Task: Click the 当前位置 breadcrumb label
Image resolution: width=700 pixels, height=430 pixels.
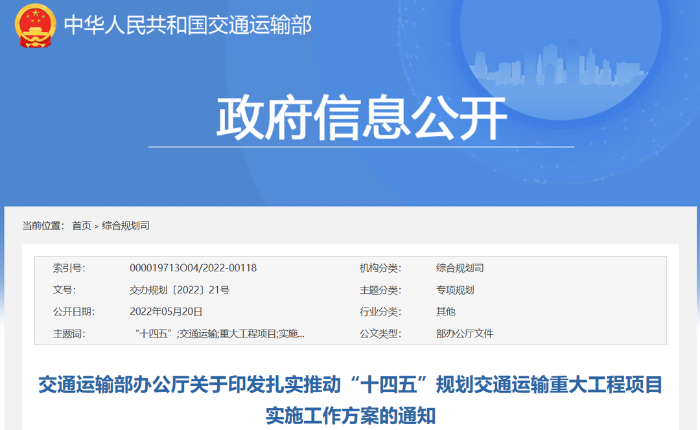Action: pos(43,226)
